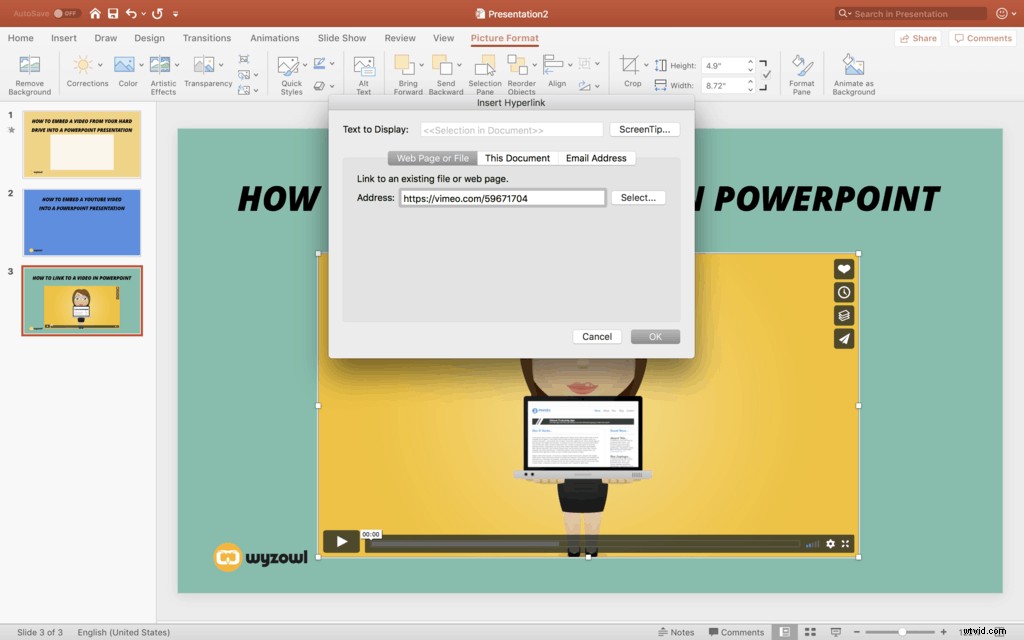The height and width of the screenshot is (640, 1024).
Task: Select slide 2 thumbnail
Action: pos(82,222)
